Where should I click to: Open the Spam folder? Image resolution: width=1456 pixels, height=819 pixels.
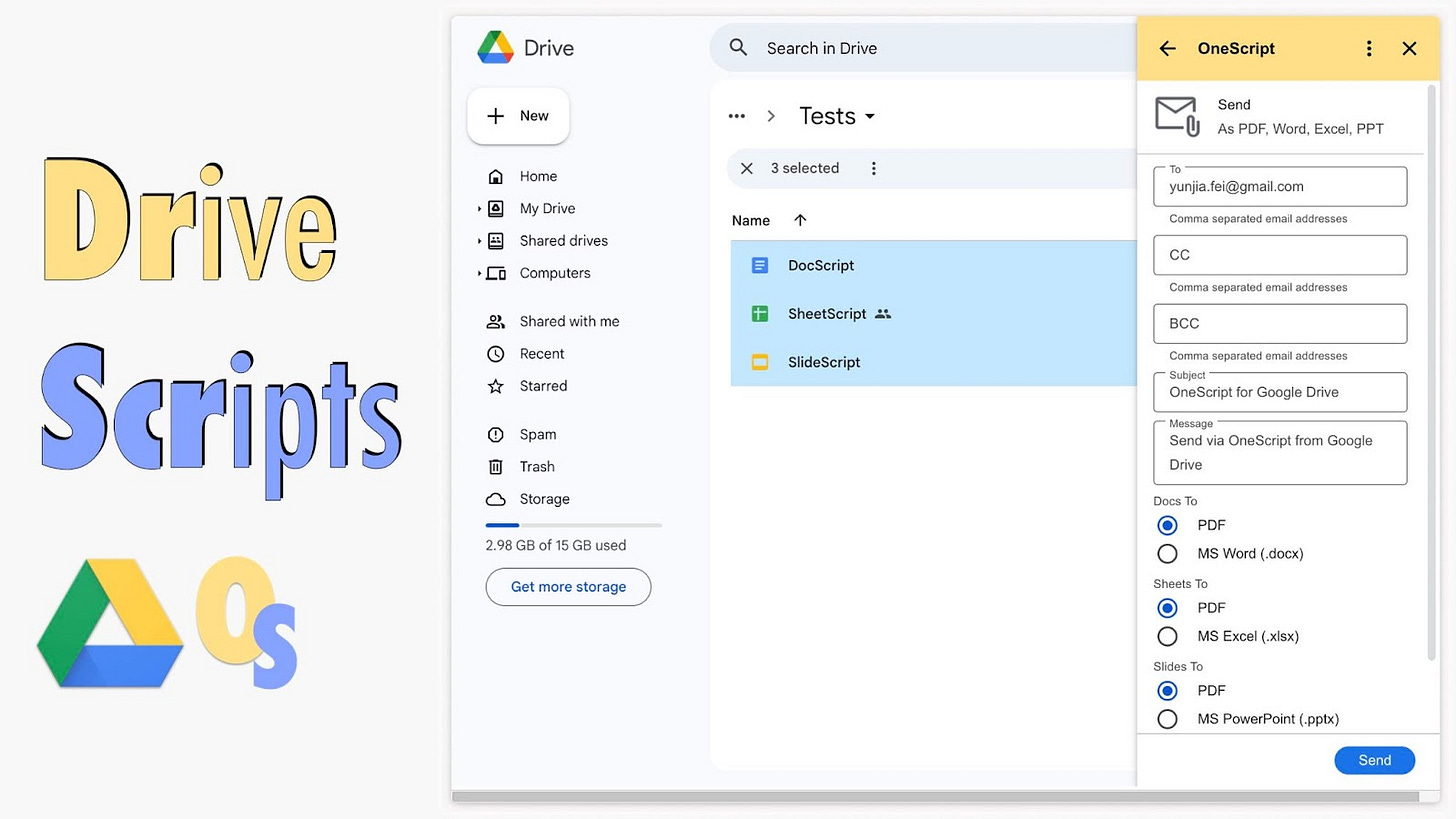pos(538,434)
